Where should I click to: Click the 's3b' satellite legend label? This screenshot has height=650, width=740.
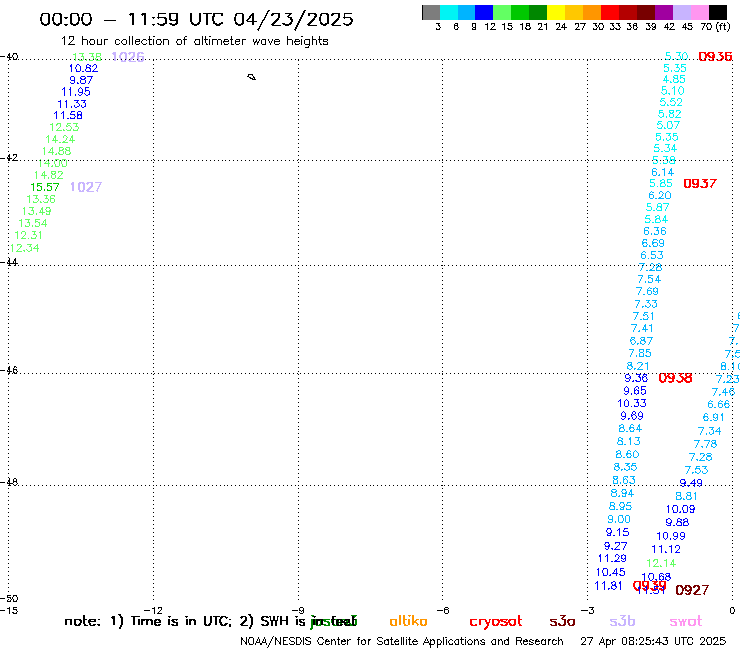pos(622,621)
